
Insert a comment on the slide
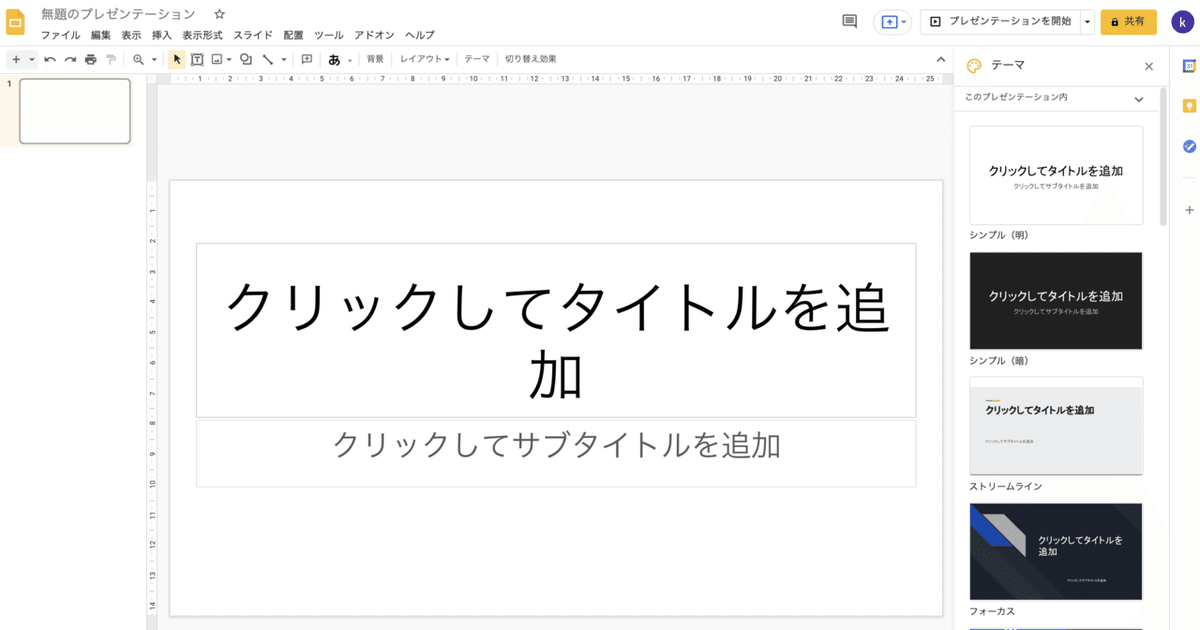[306, 59]
